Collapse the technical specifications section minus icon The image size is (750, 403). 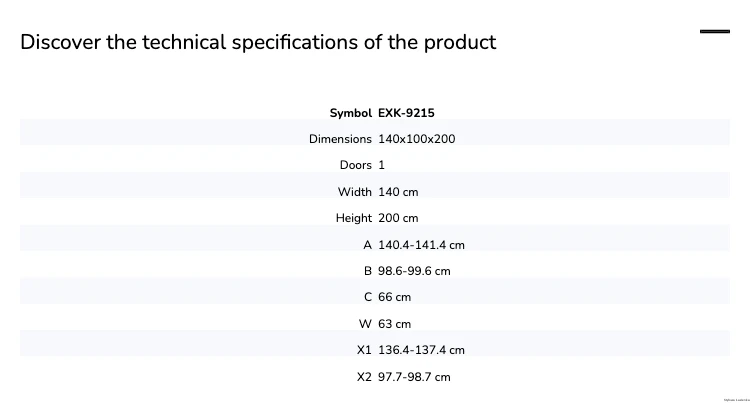click(715, 32)
